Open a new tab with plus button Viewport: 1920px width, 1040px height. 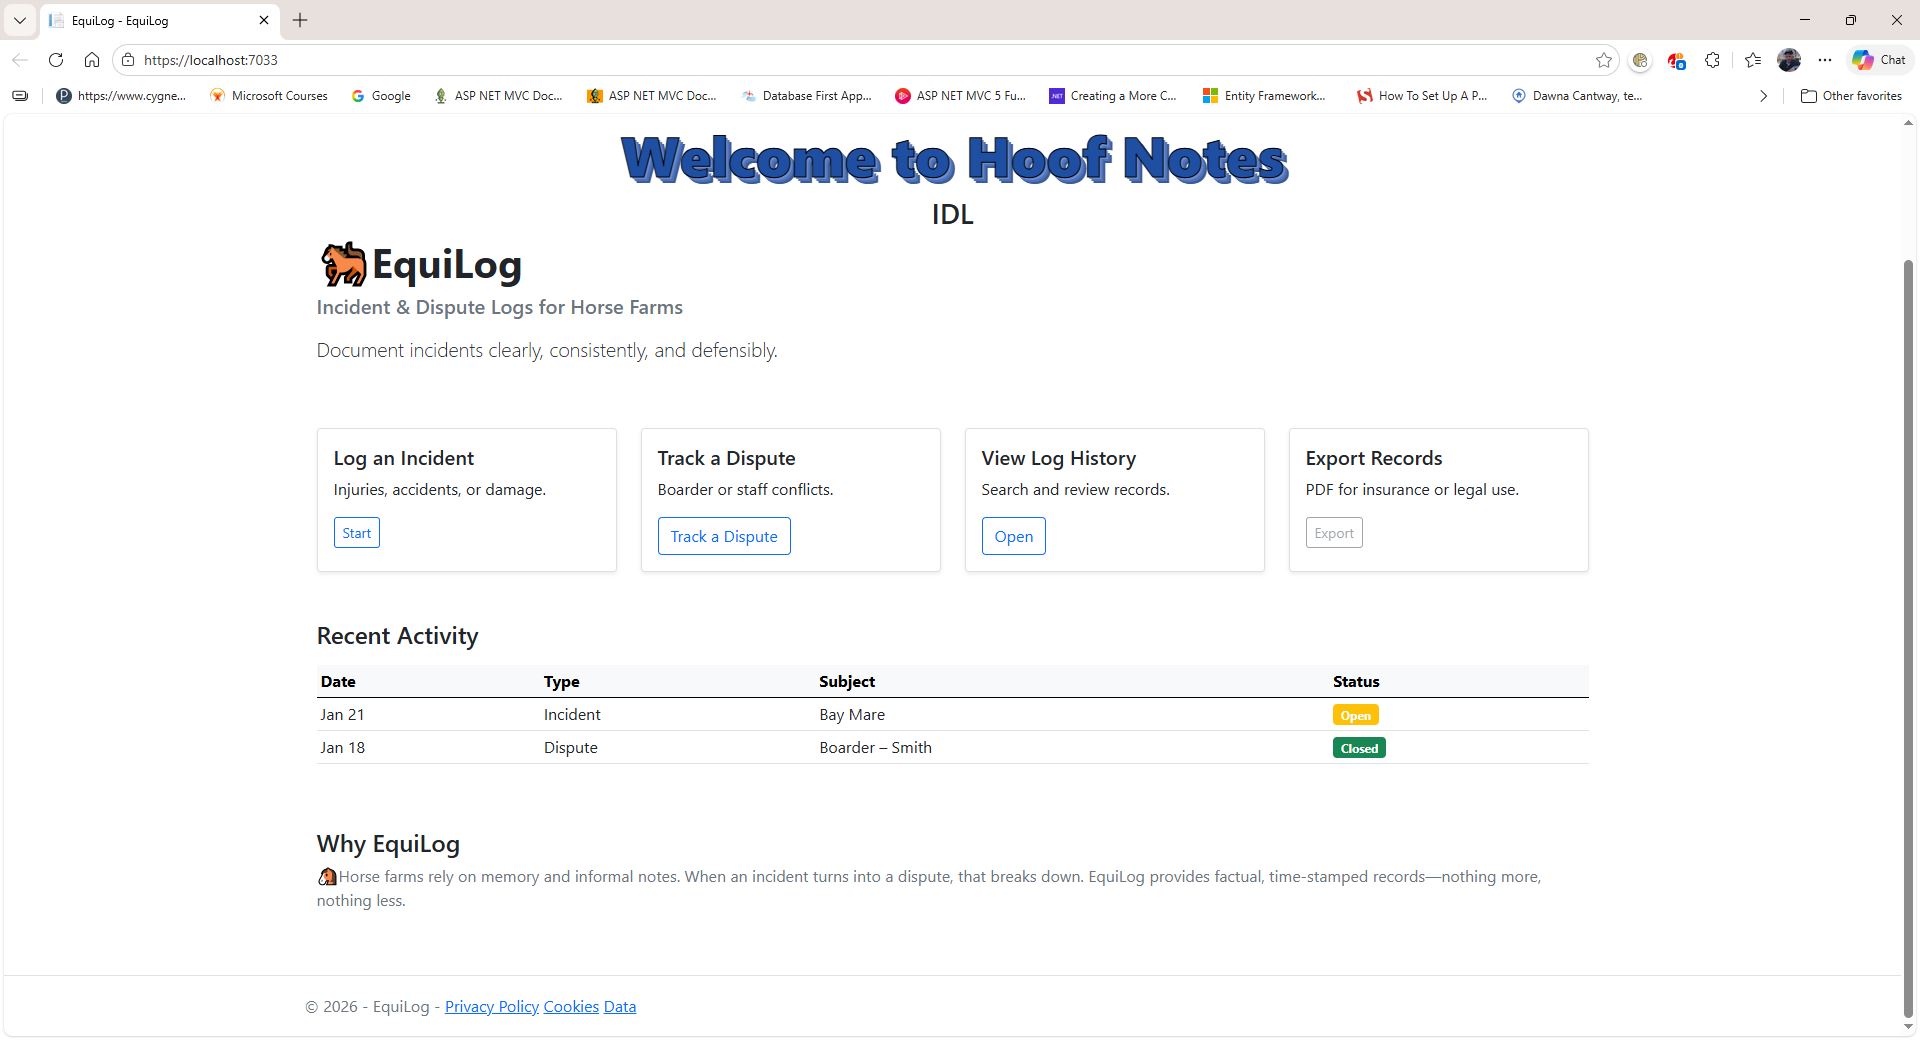click(300, 20)
